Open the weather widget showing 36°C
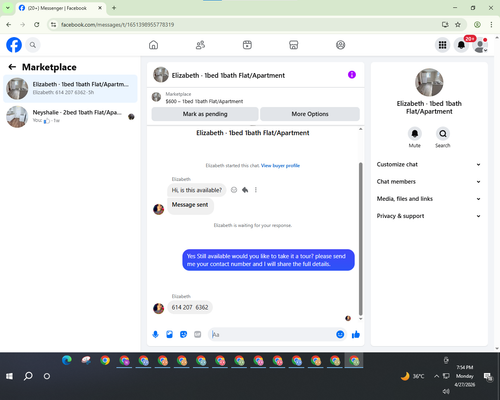Image resolution: width=500 pixels, height=400 pixels. coord(413,376)
